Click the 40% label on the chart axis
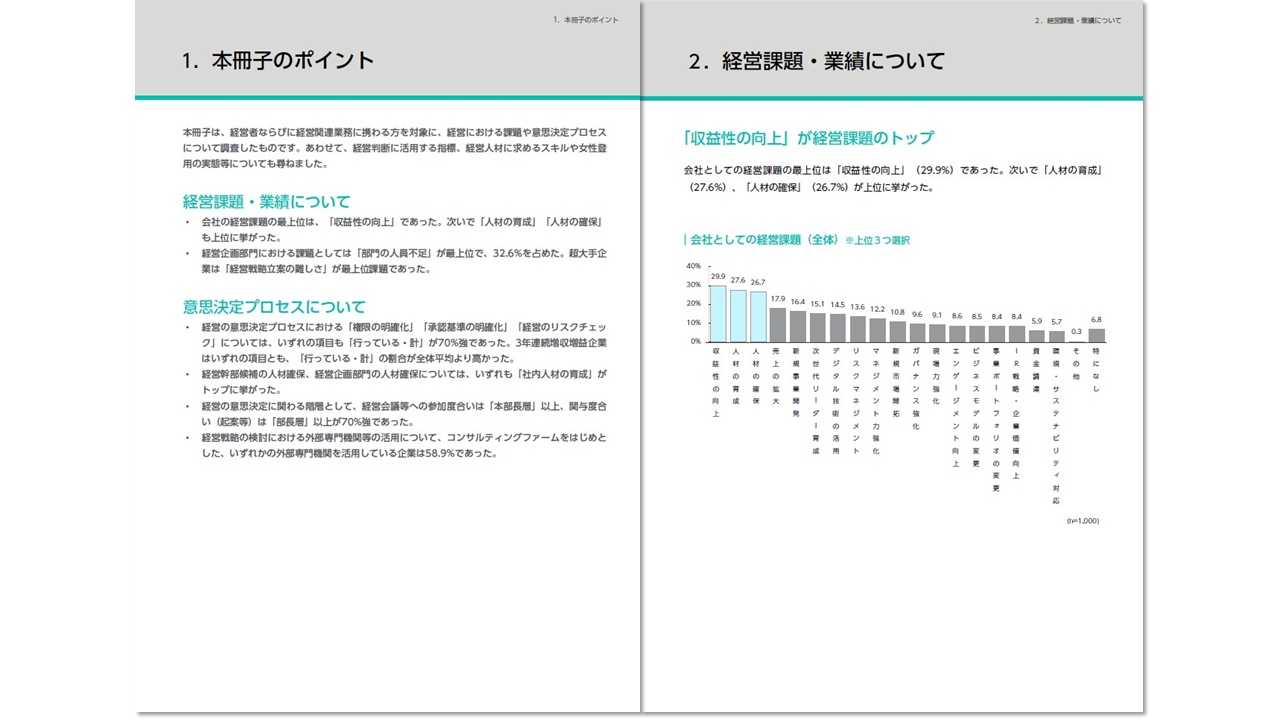 click(x=693, y=266)
